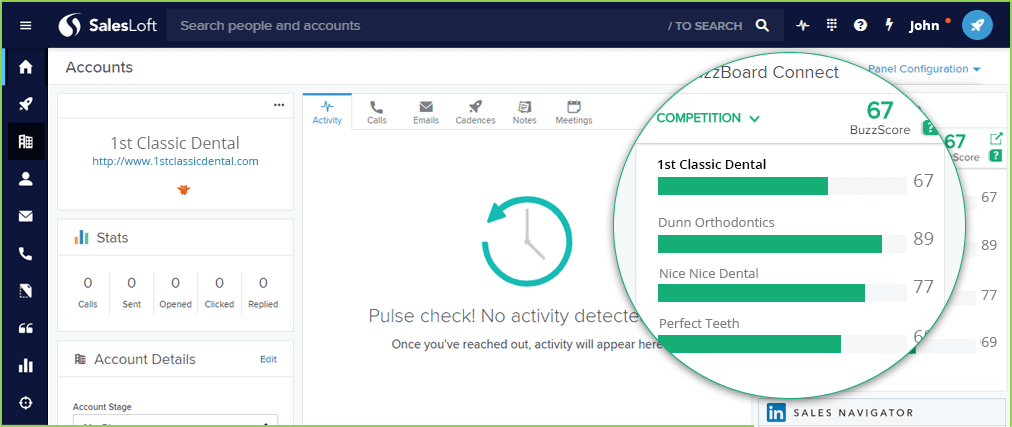The width and height of the screenshot is (1012, 427).
Task: Click the rocket avatar button
Action: pyautogui.click(x=977, y=26)
